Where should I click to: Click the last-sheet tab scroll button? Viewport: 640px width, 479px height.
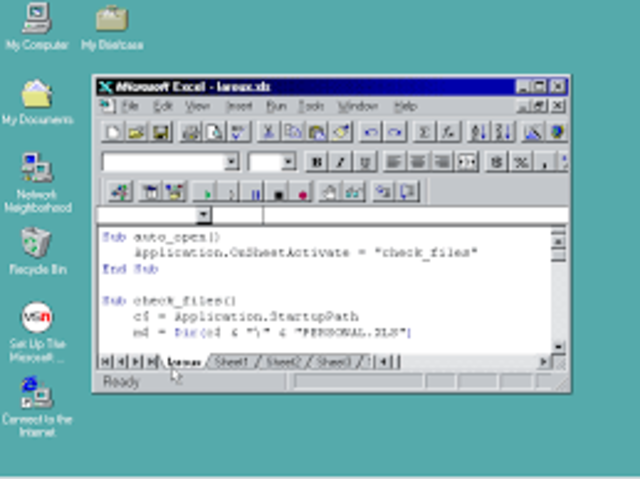point(151,362)
